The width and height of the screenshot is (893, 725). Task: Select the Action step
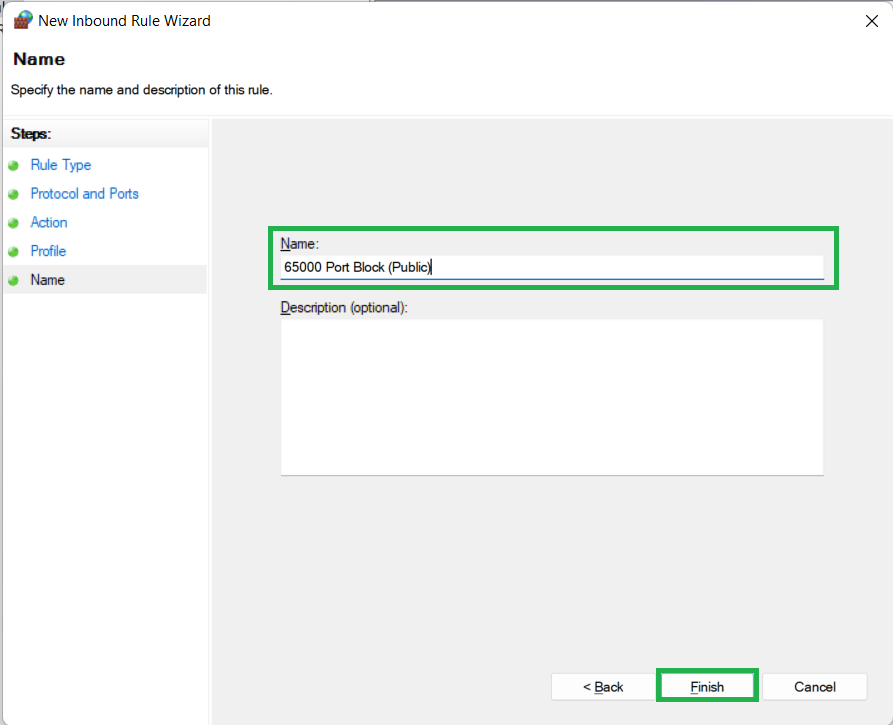(48, 222)
